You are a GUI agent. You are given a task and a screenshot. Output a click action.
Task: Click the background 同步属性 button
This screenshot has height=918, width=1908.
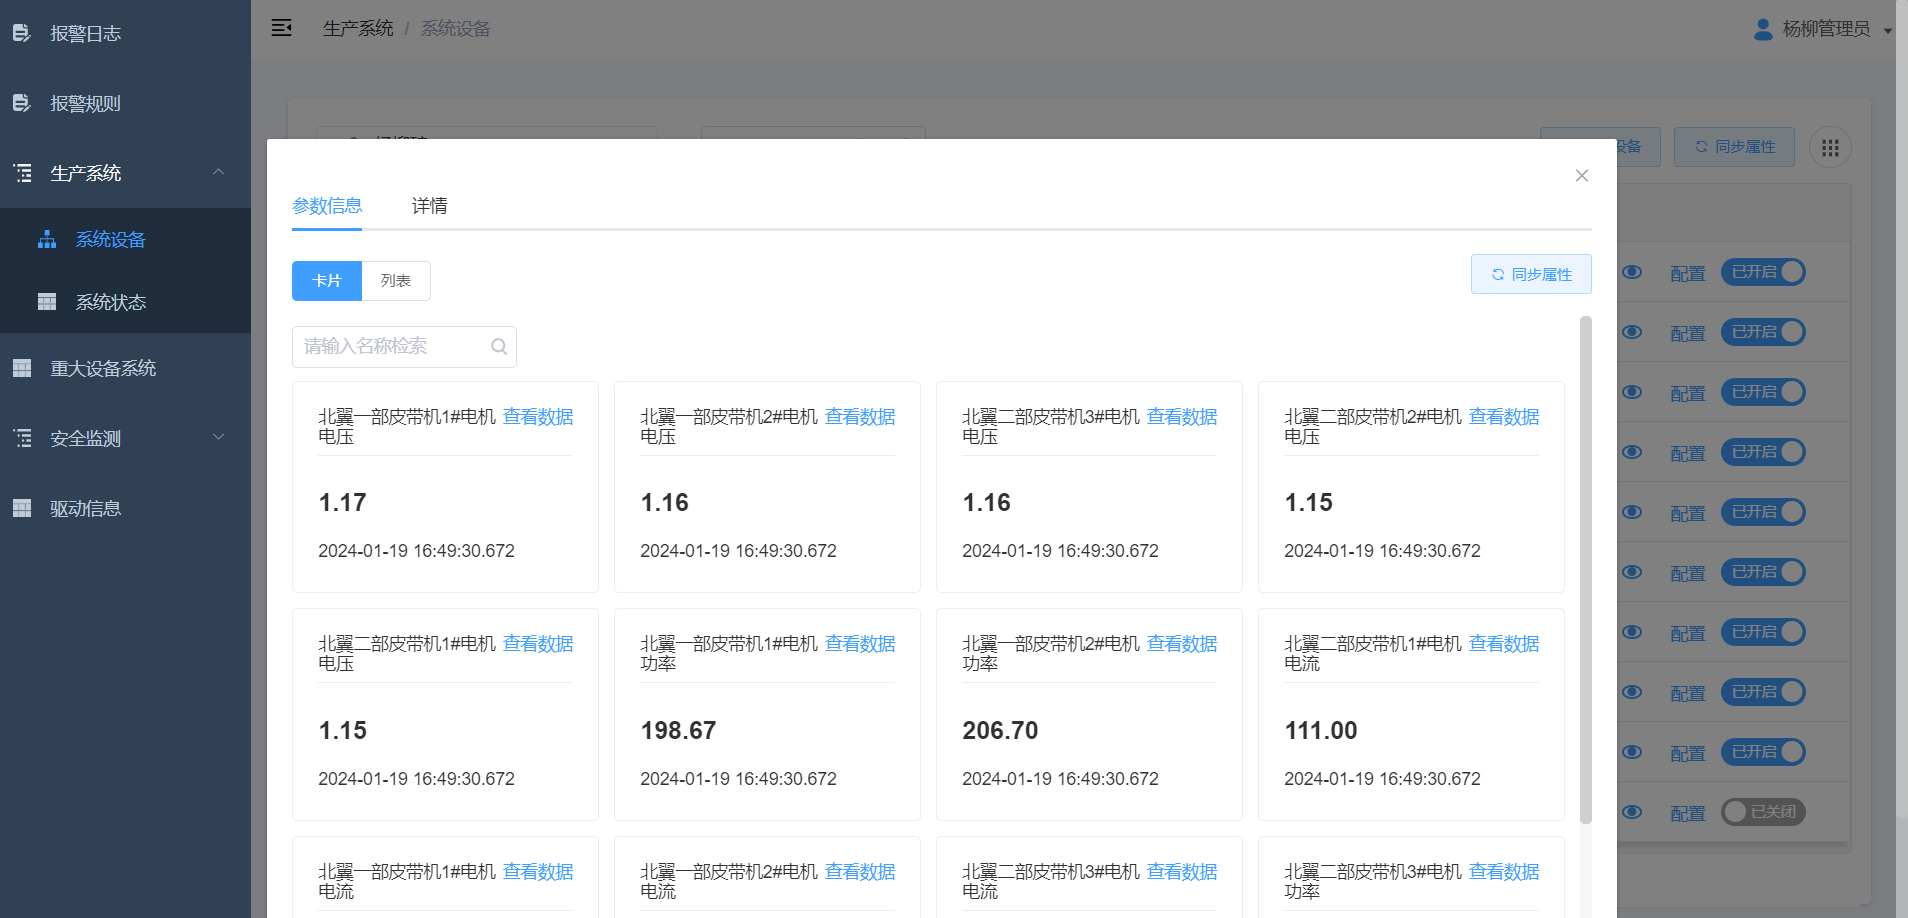1735,147
